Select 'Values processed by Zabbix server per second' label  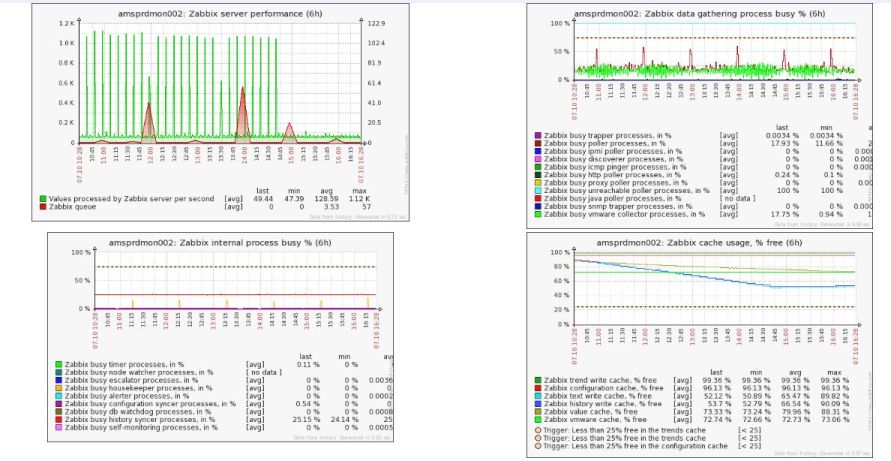(131, 199)
